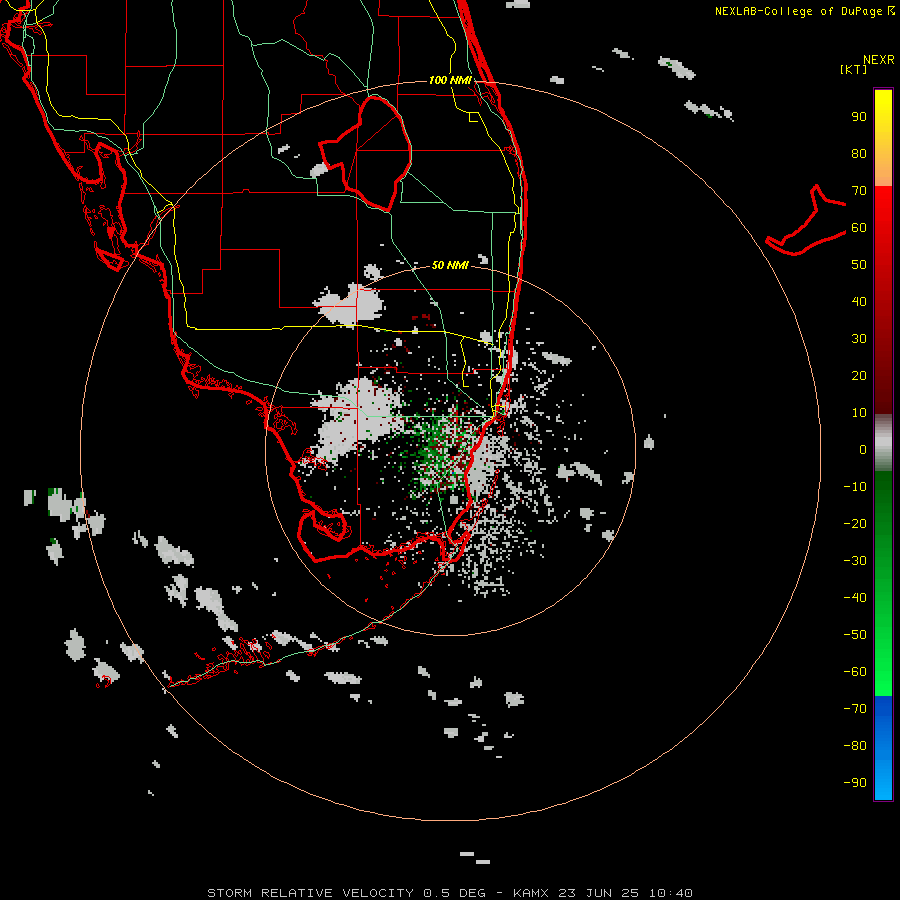Viewport: 900px width, 900px height.
Task: Click the 50 NMI range ring label
Action: point(450,265)
